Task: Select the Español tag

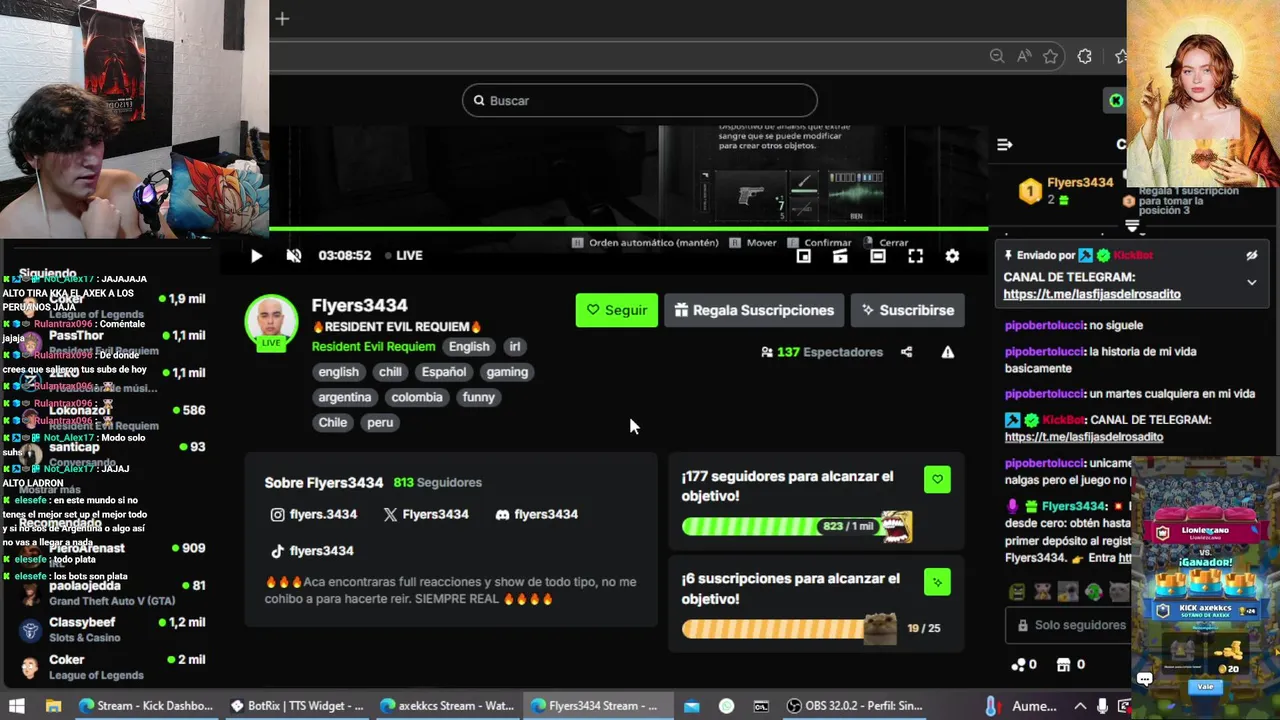Action: pyautogui.click(x=444, y=372)
